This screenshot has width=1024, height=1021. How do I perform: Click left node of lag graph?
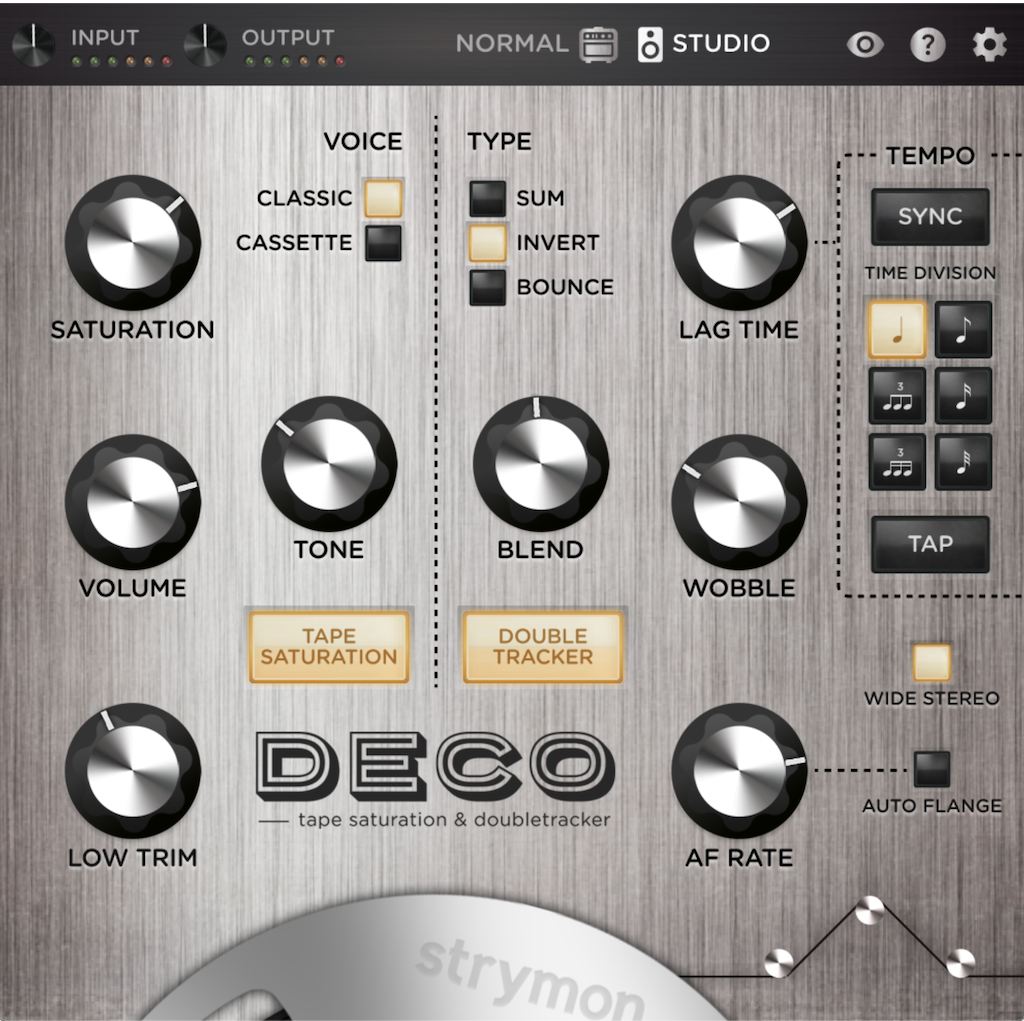tap(778, 963)
